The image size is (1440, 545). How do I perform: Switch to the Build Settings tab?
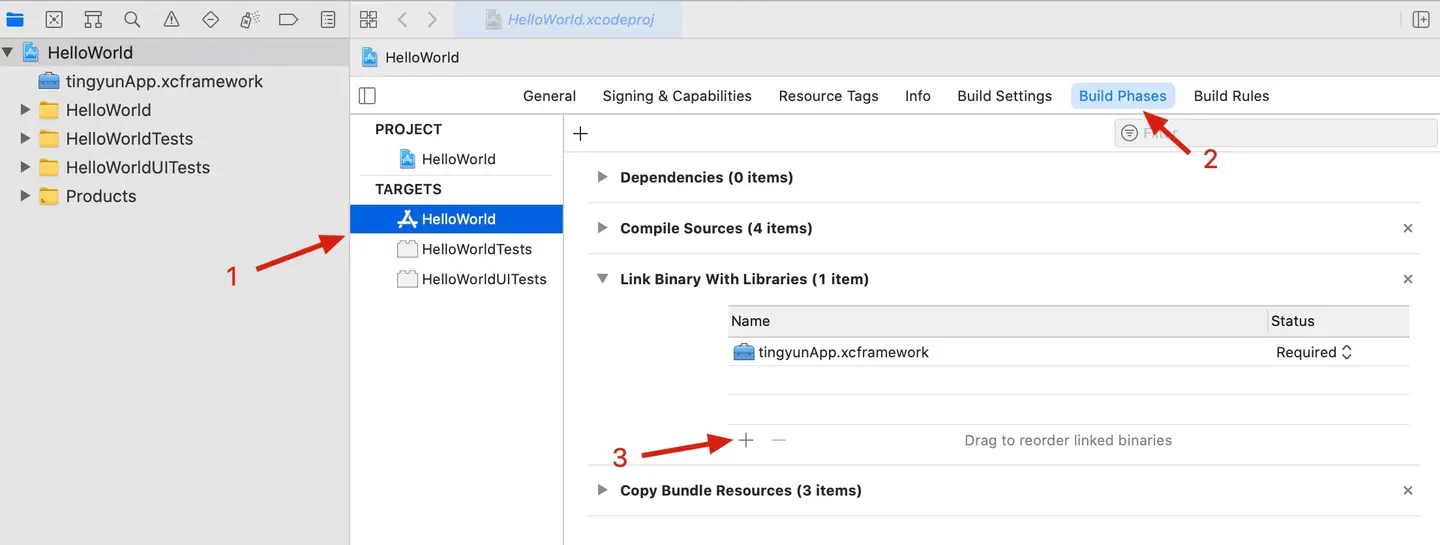click(1004, 96)
